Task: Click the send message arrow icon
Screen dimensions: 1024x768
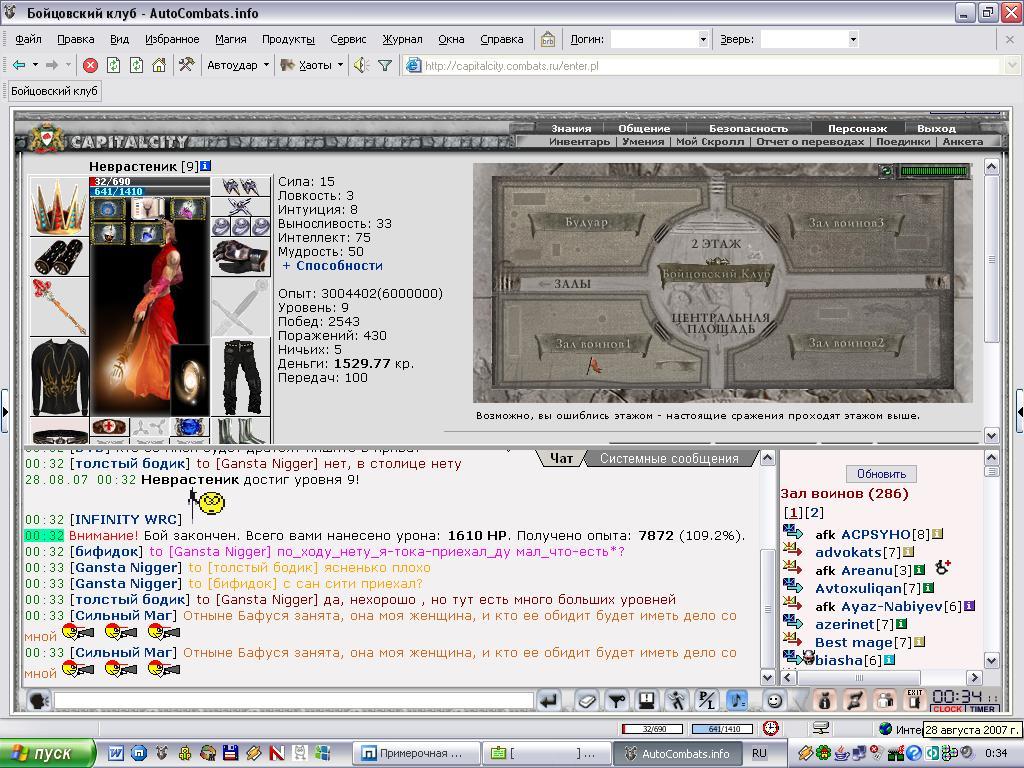Action: pyautogui.click(x=549, y=701)
